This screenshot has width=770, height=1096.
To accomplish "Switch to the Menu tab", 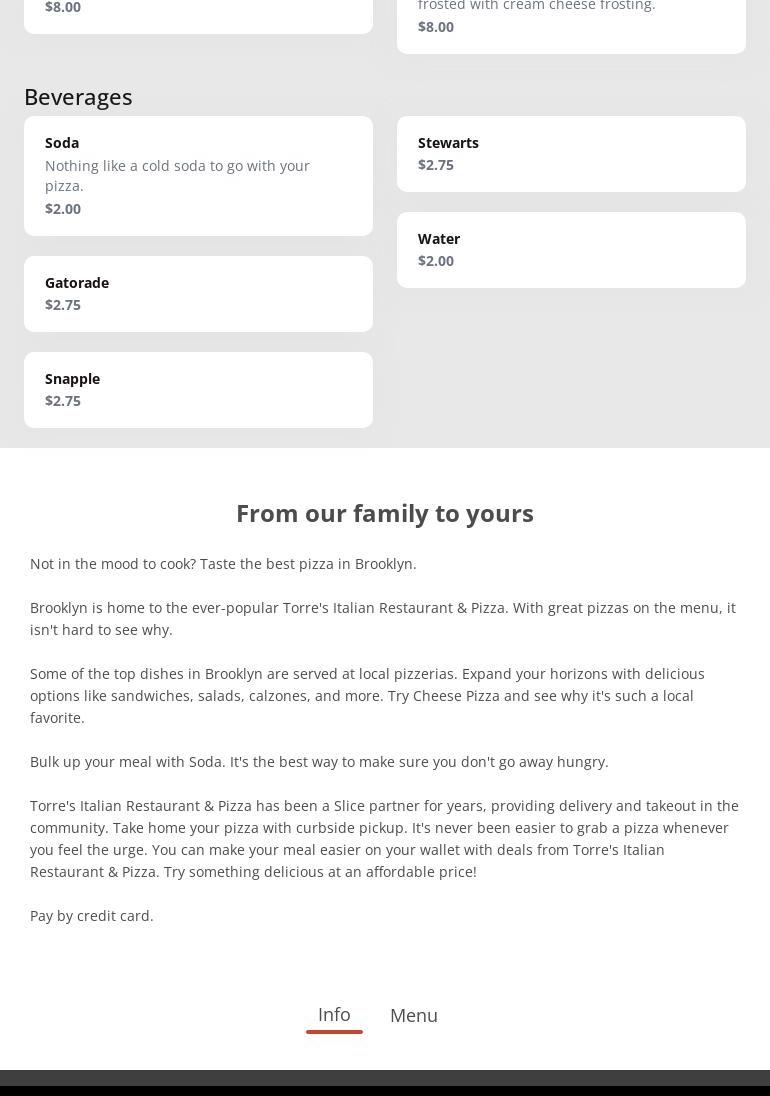I will click(x=414, y=1016).
